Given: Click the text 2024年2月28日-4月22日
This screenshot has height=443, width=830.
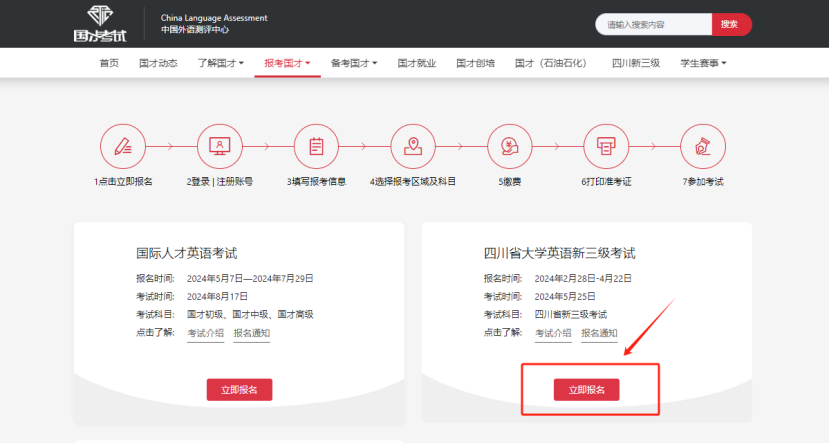Looking at the screenshot, I should [x=583, y=278].
